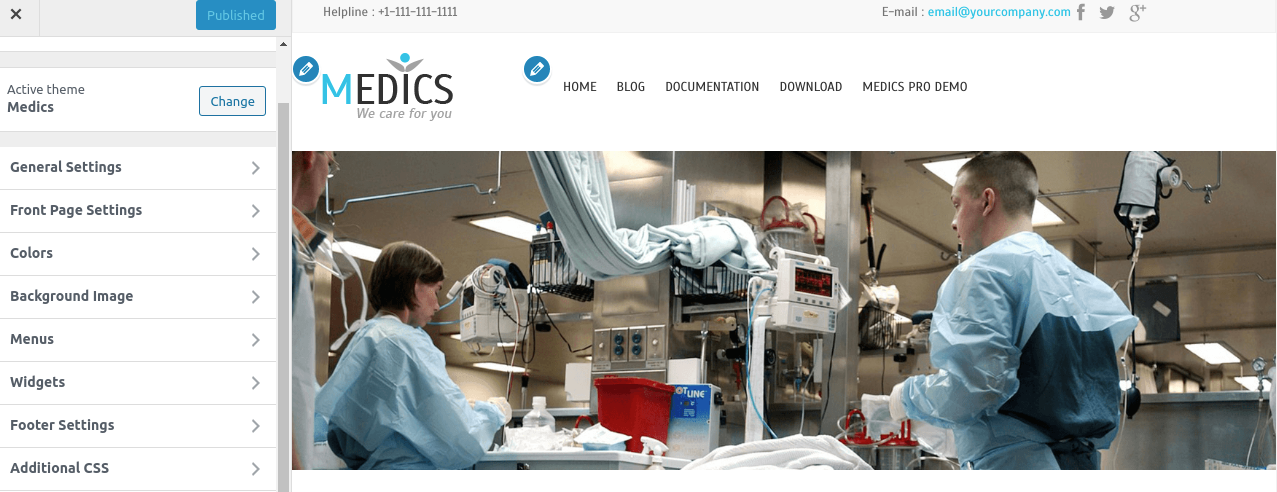Open the Footer Settings section
Image resolution: width=1277 pixels, height=492 pixels.
tap(138, 426)
